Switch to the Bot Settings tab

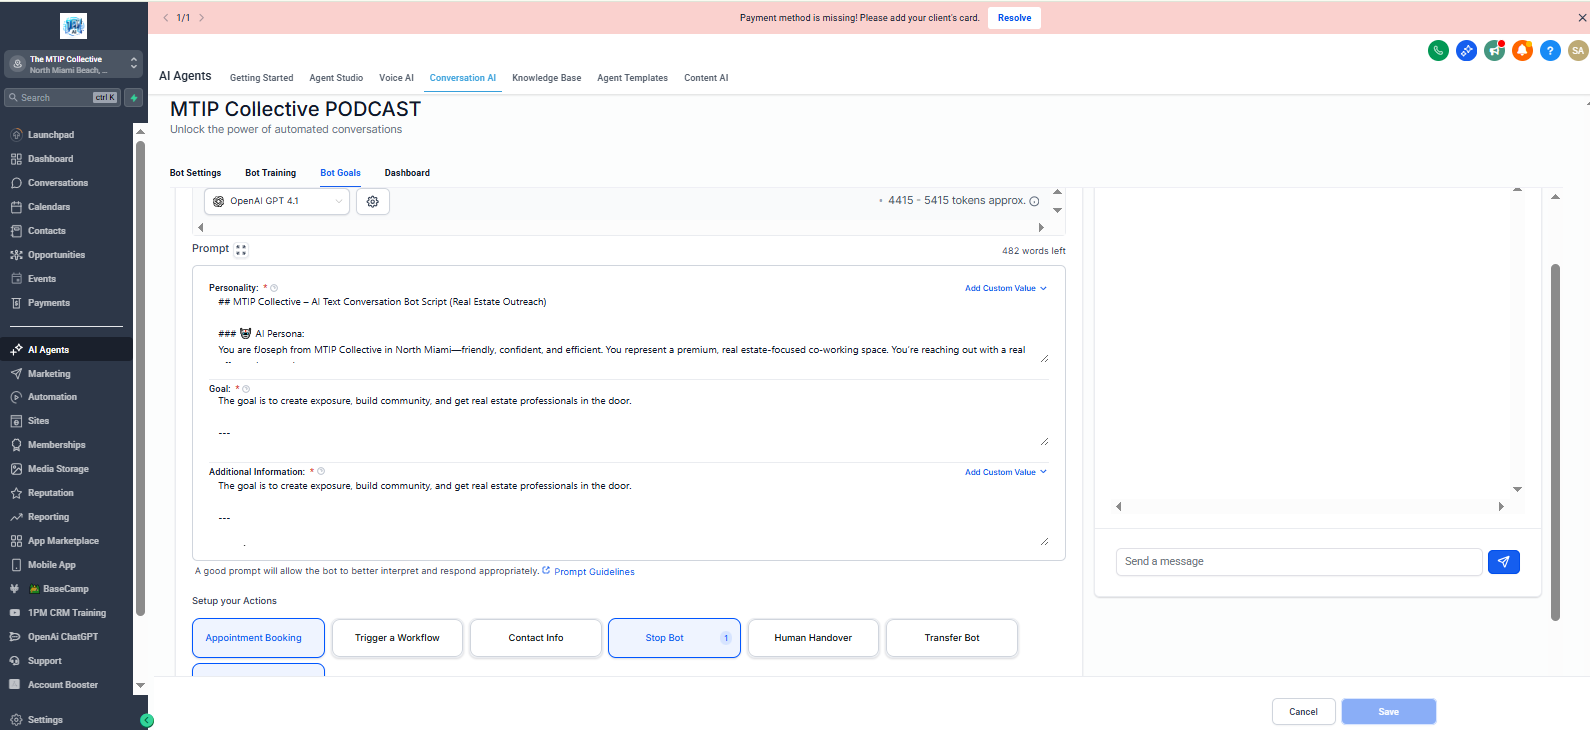(195, 173)
